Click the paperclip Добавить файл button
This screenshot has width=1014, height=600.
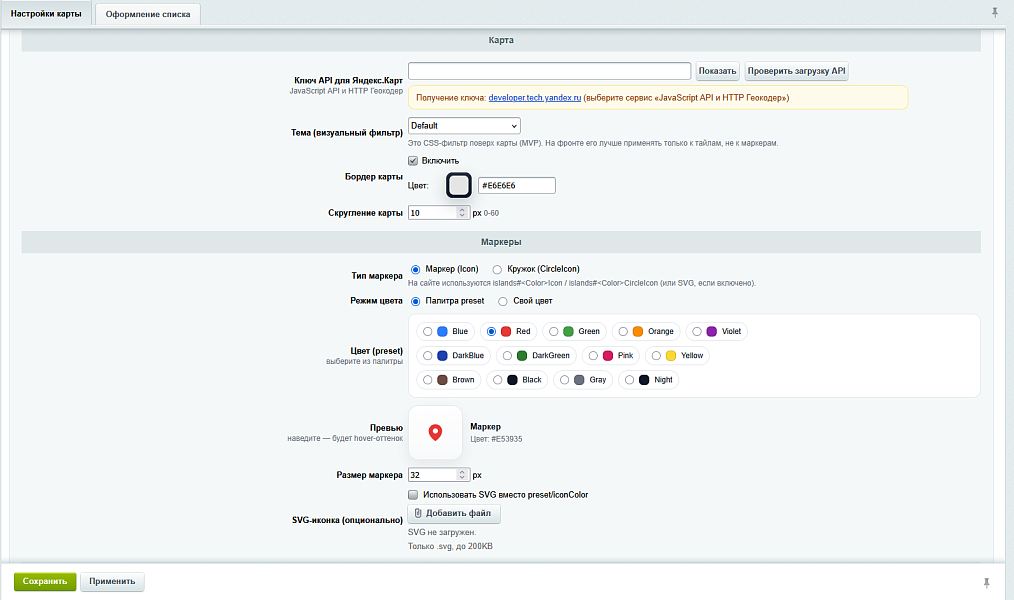454,513
